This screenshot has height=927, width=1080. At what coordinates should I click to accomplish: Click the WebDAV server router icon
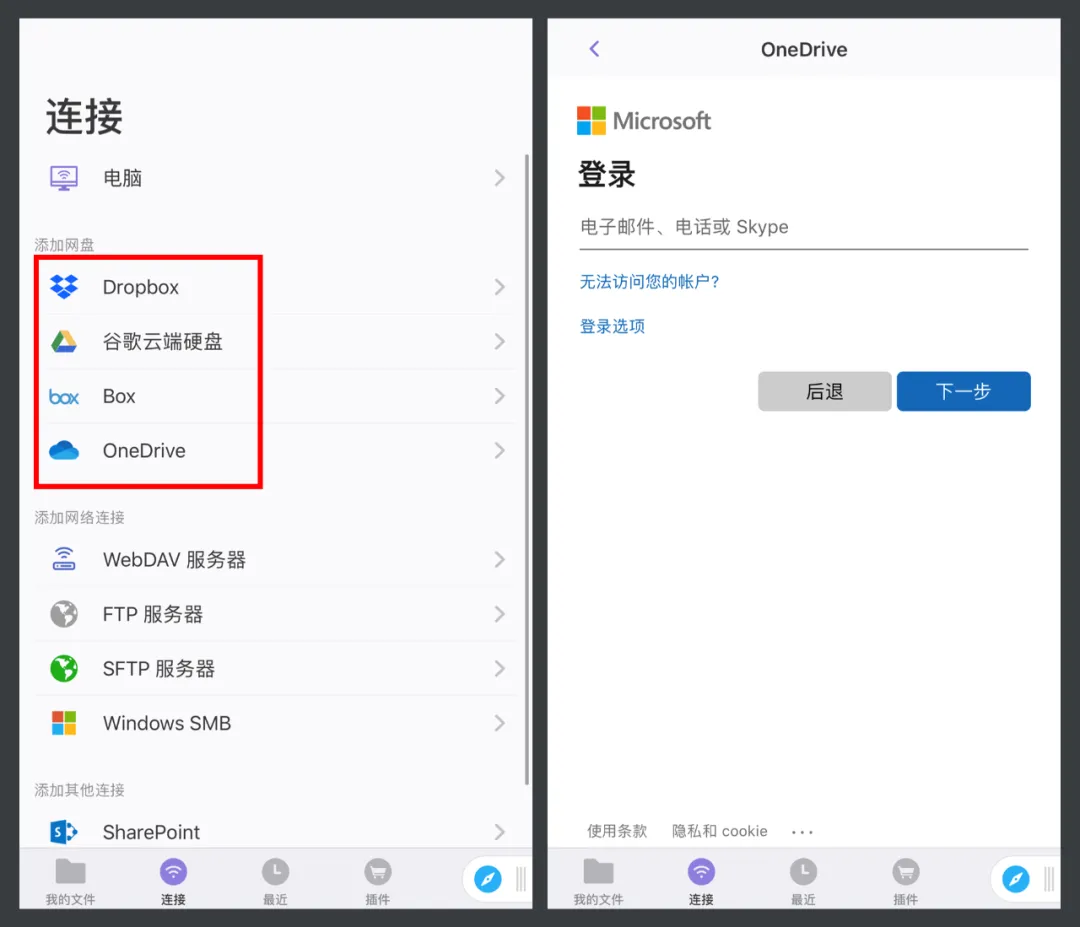pyautogui.click(x=64, y=559)
